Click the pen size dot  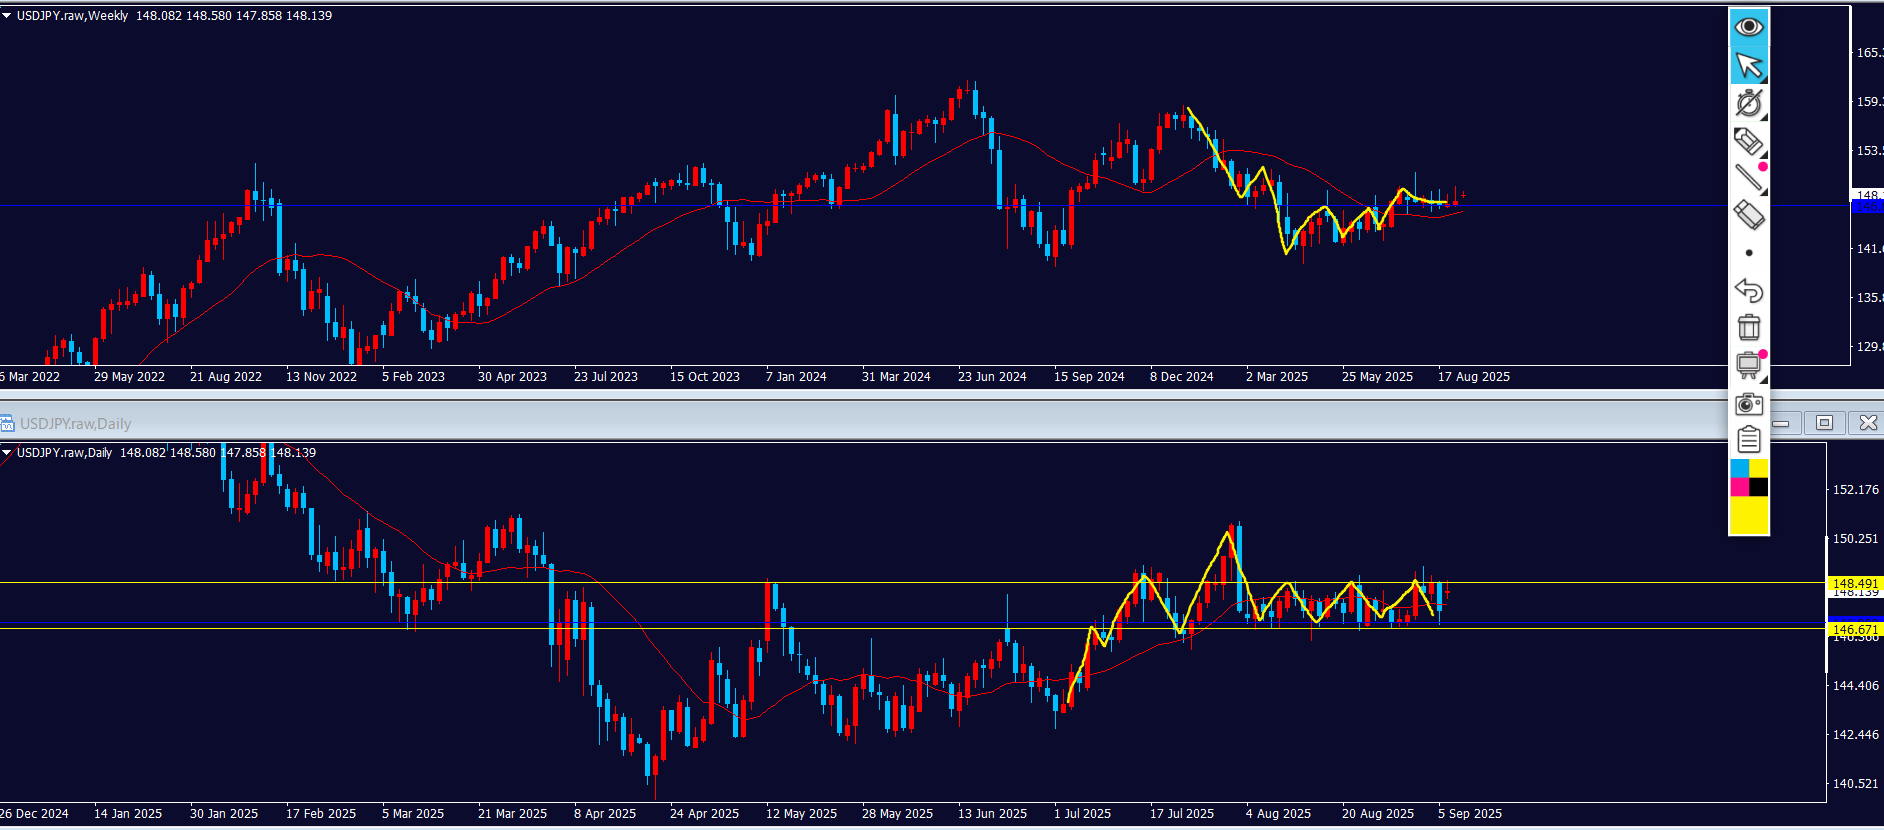click(x=1748, y=253)
